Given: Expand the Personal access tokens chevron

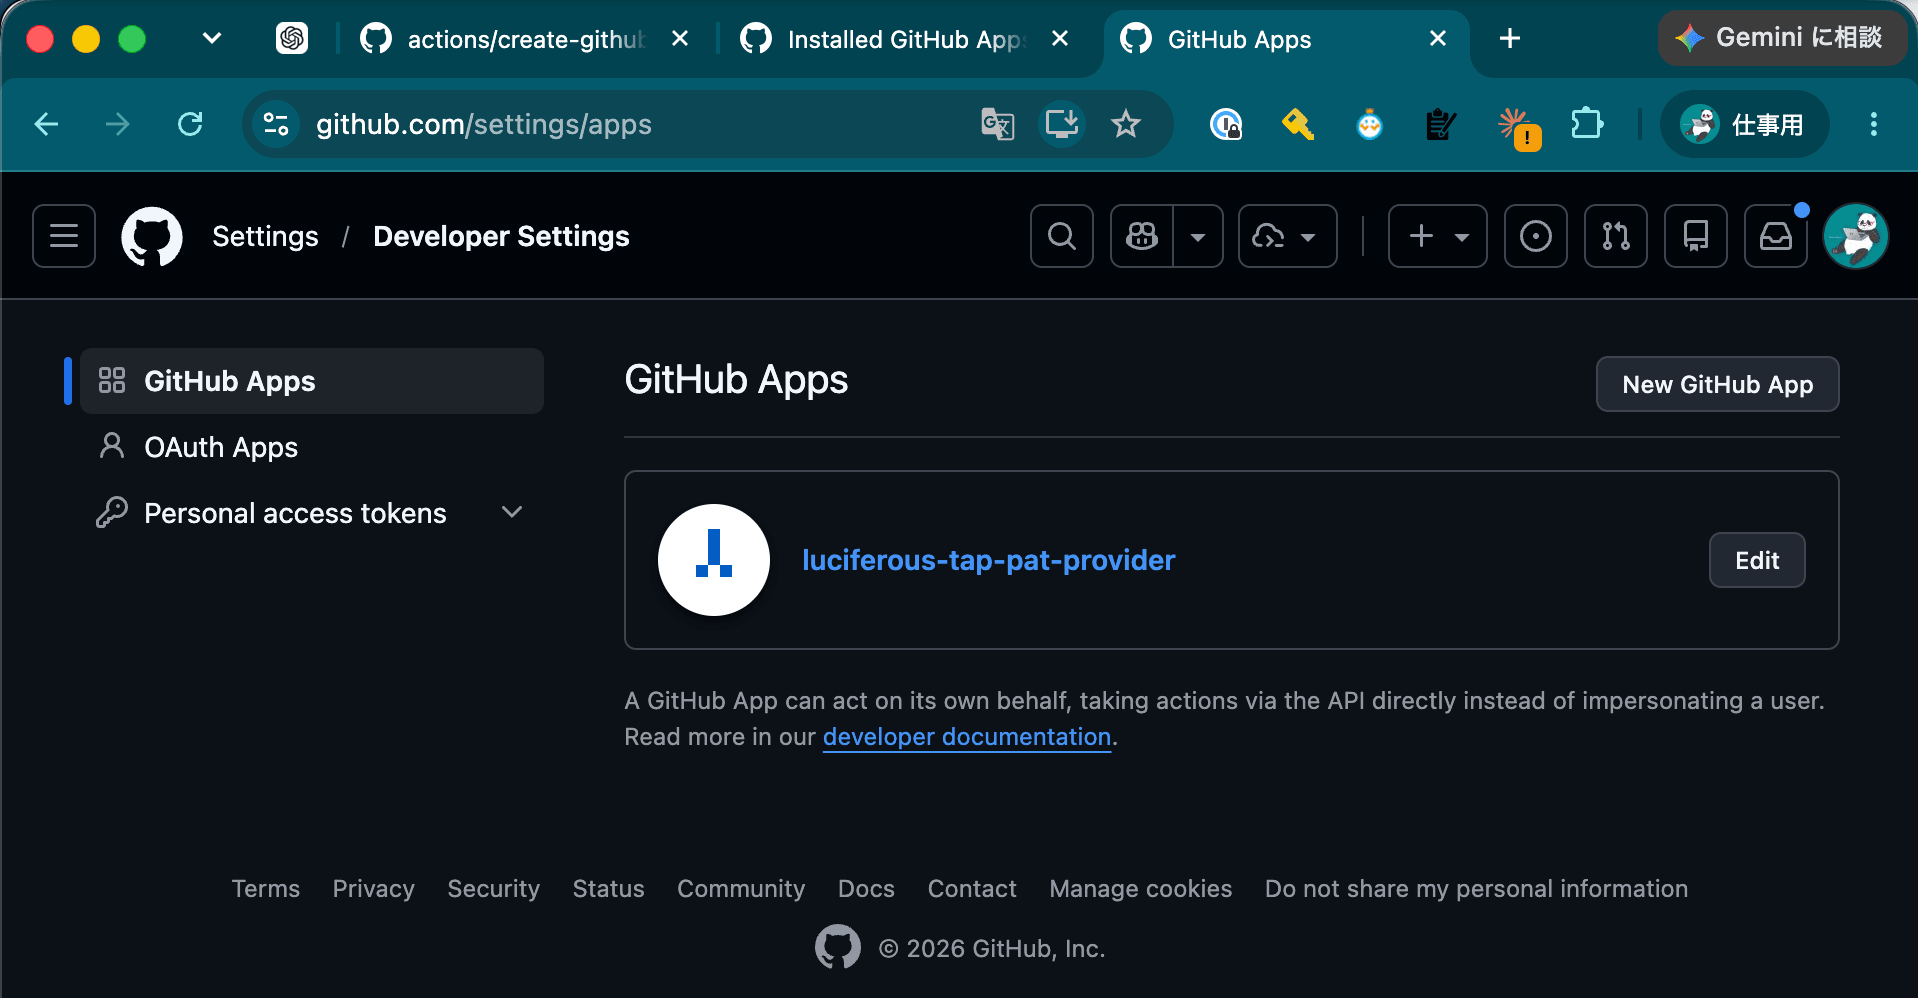Looking at the screenshot, I should click(512, 512).
